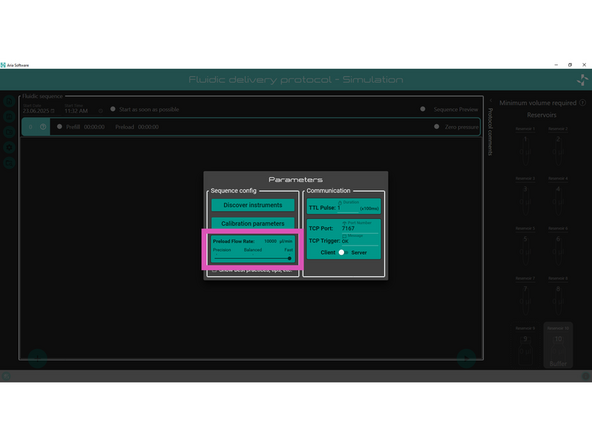Enable the Sequence Preview toggle

pos(422,109)
